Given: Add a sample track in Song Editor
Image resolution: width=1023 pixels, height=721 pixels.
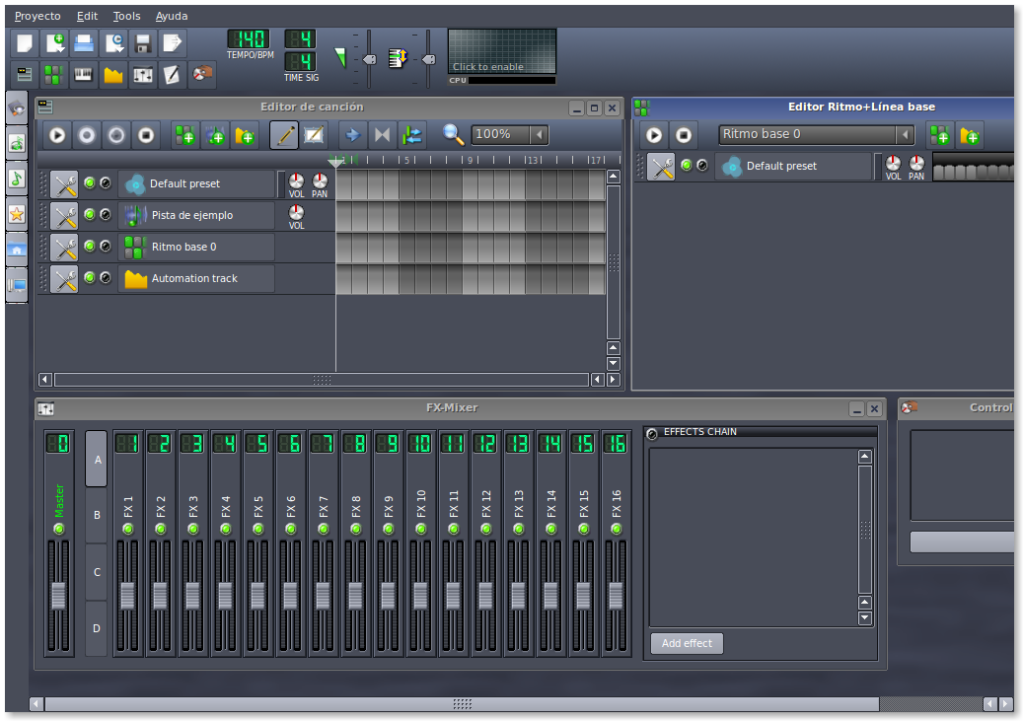Looking at the screenshot, I should tap(215, 136).
